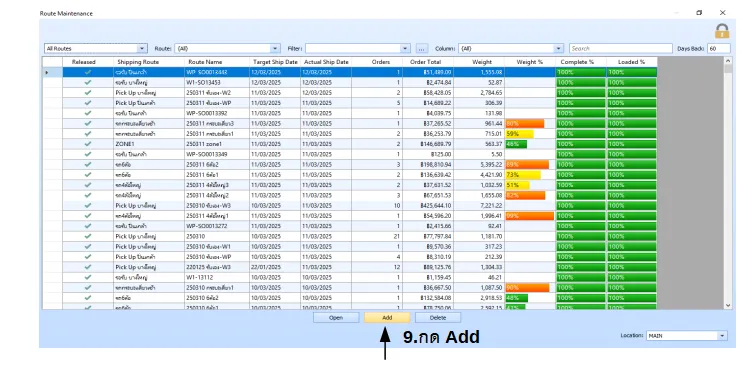
Task: Sort by the Loaded % column header
Action: [631, 62]
